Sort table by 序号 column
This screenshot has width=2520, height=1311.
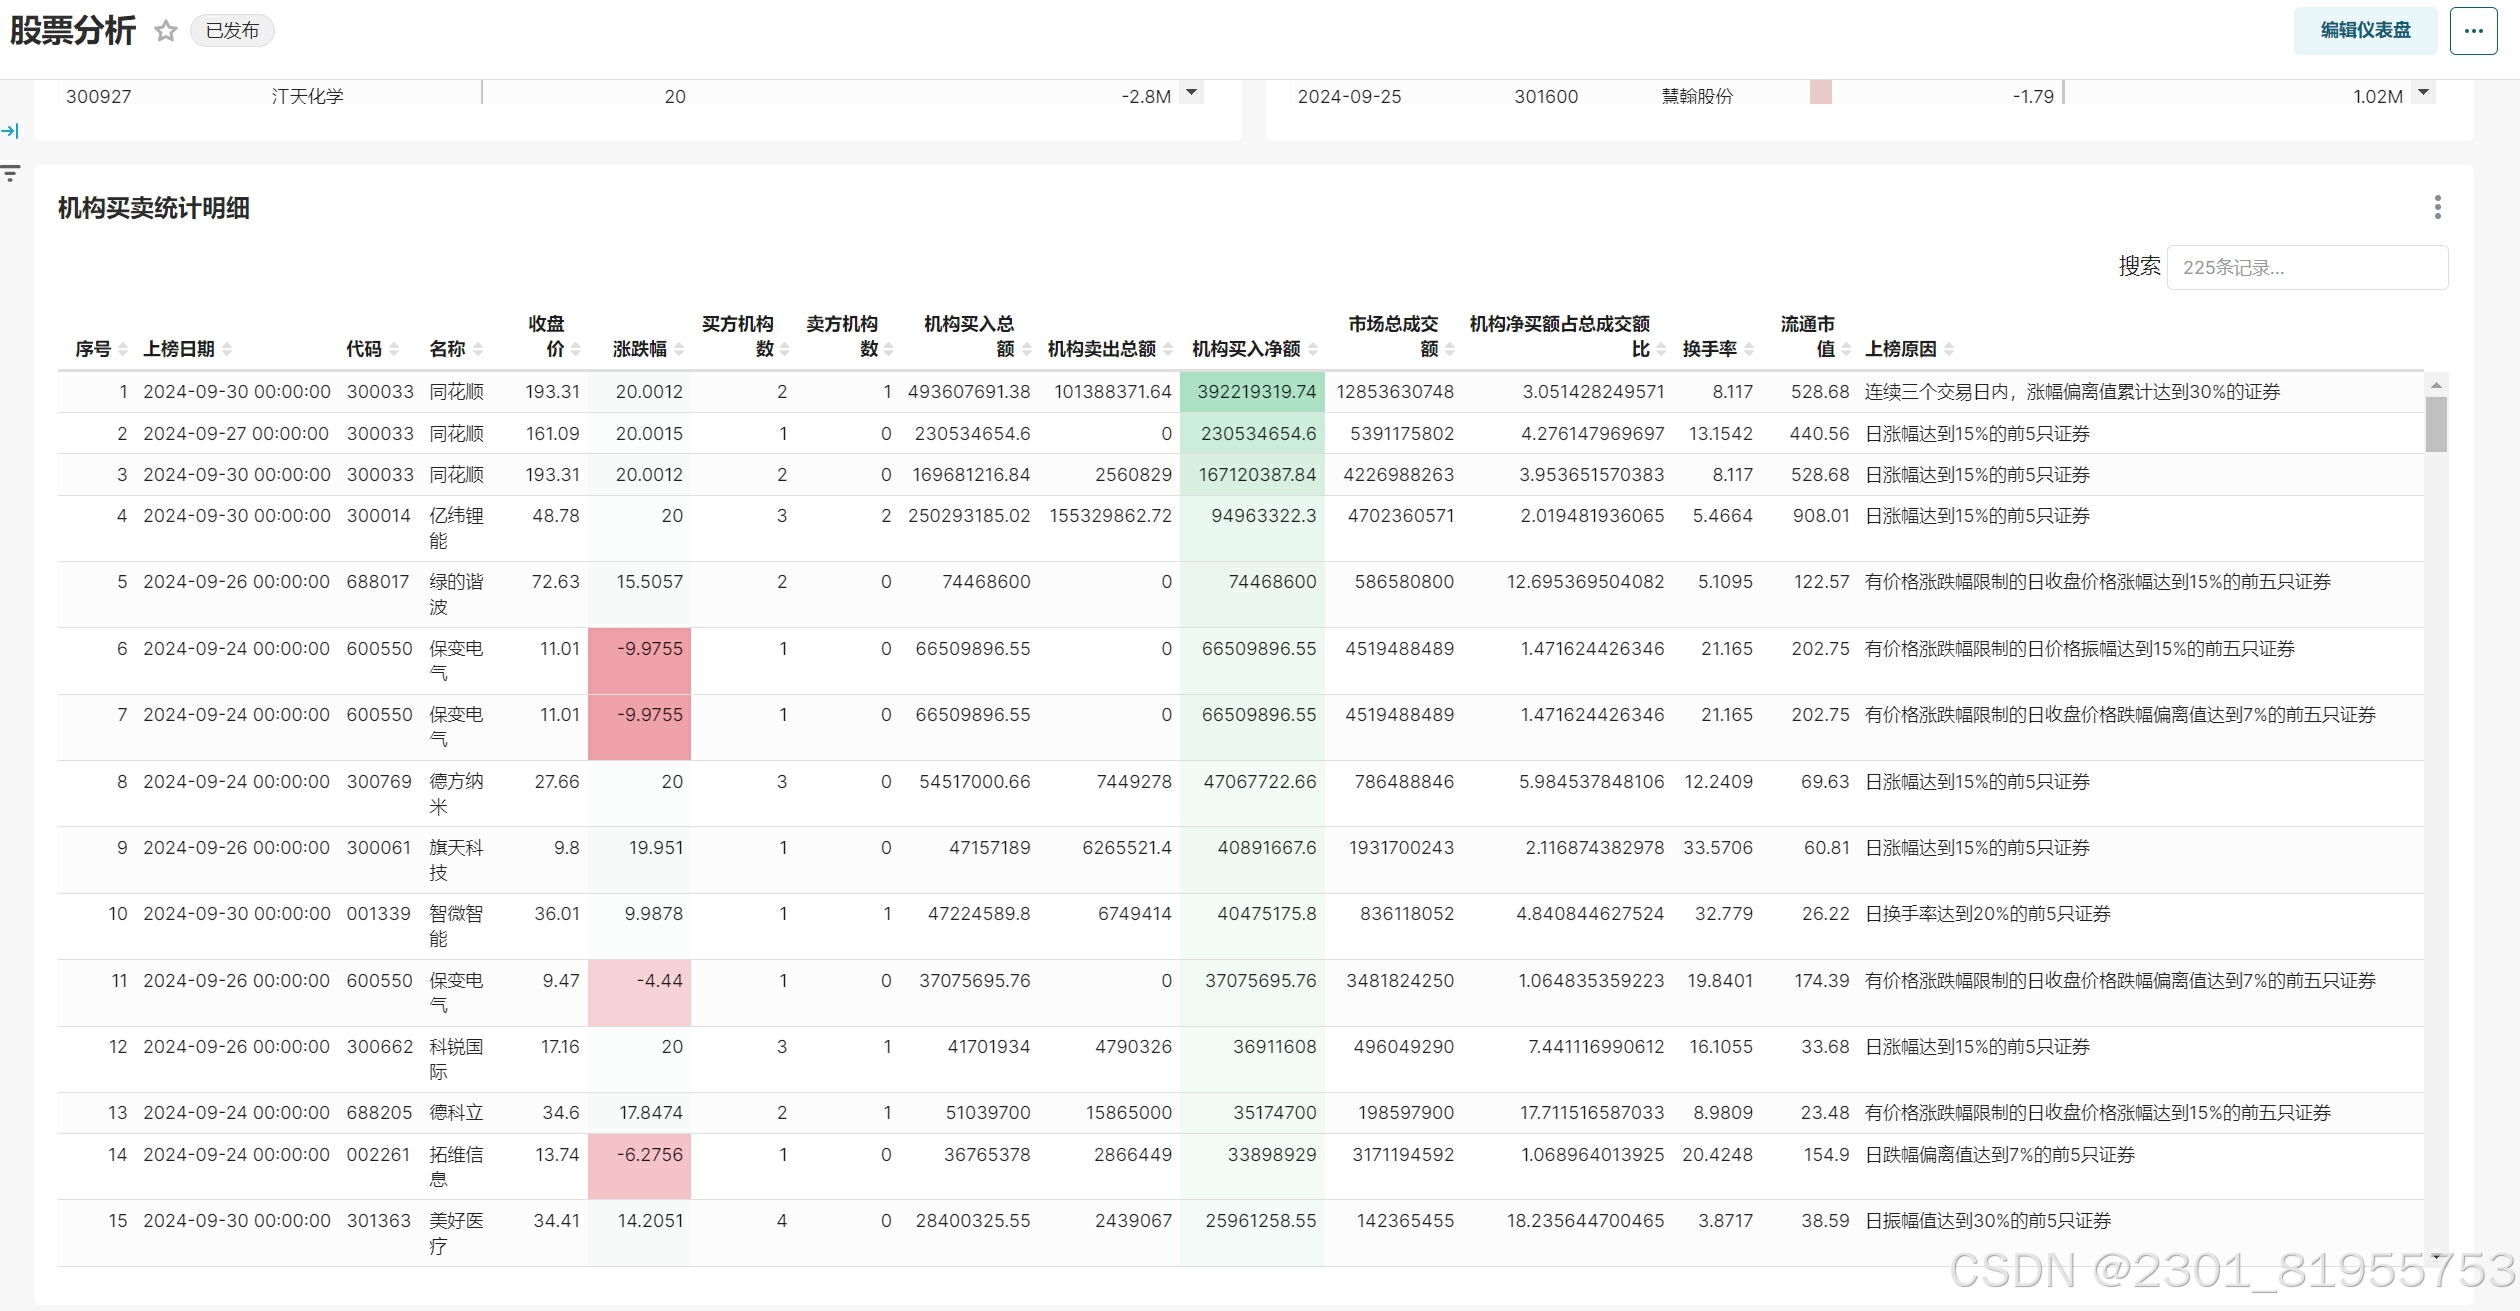tap(94, 349)
